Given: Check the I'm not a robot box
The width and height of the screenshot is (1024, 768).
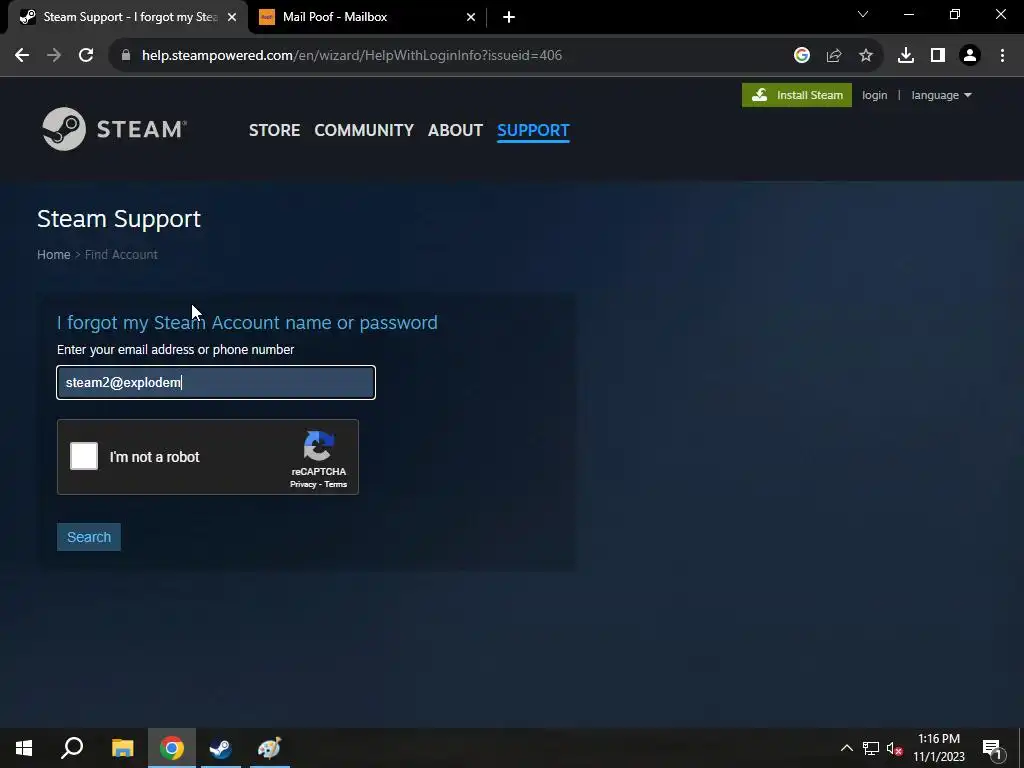Looking at the screenshot, I should [x=84, y=456].
